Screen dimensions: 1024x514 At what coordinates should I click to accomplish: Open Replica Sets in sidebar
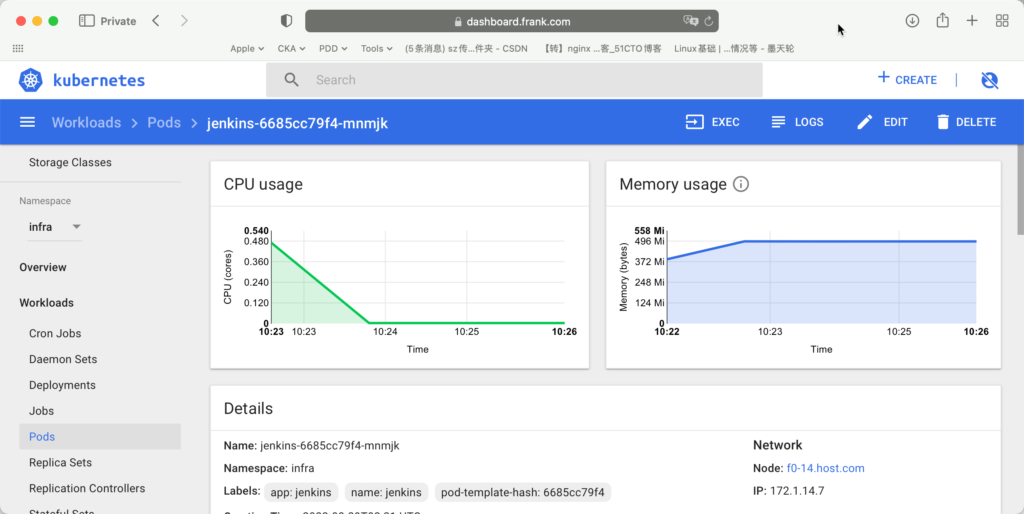[x=60, y=462]
